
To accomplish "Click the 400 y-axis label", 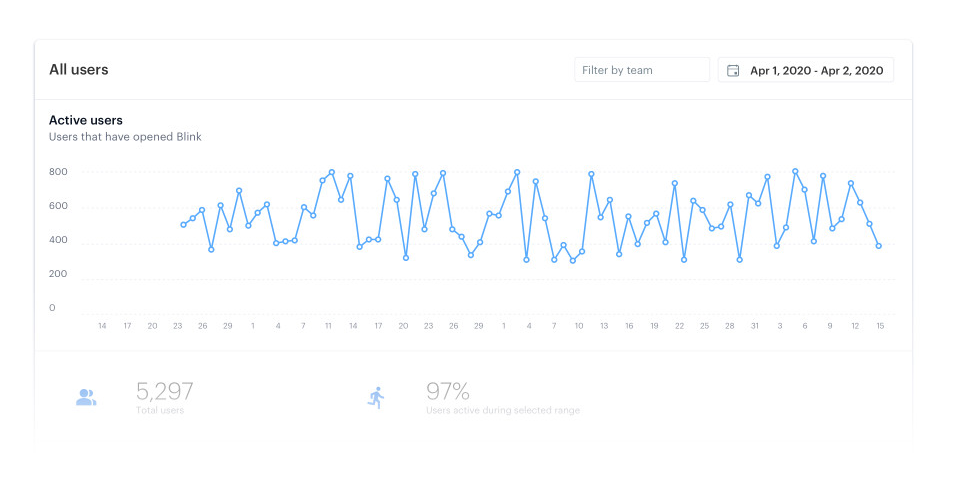I will coord(59,240).
